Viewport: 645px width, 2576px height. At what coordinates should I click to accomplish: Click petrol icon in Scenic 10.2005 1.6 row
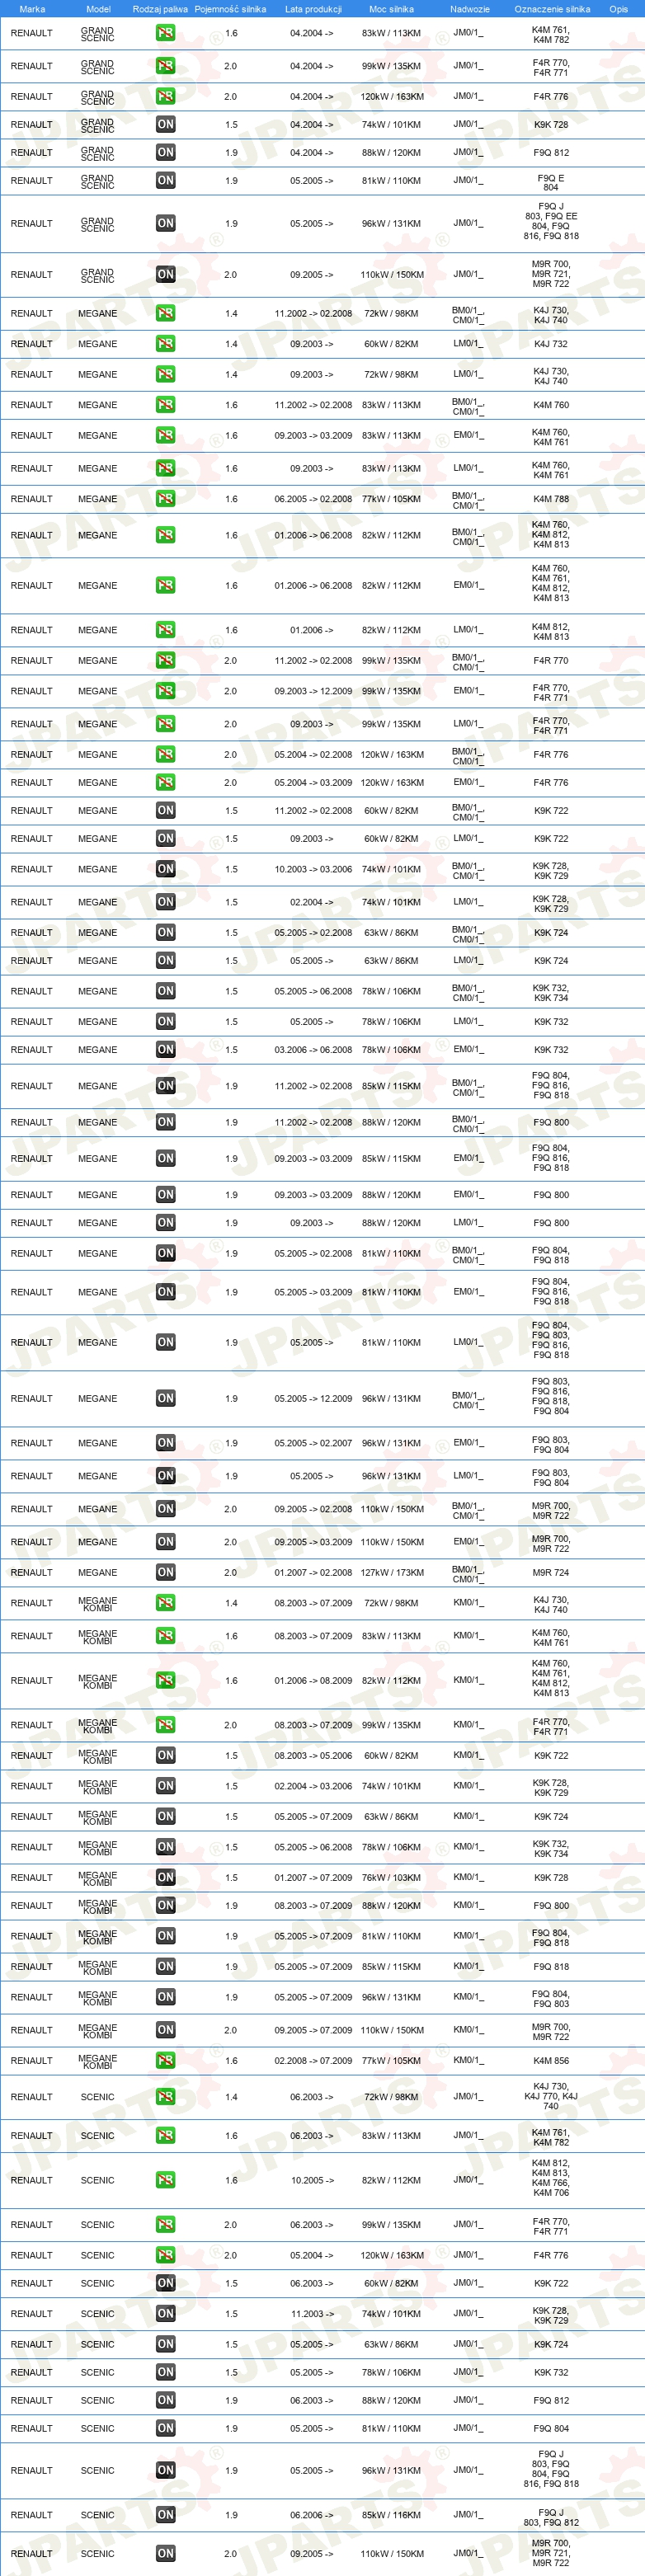click(165, 2179)
